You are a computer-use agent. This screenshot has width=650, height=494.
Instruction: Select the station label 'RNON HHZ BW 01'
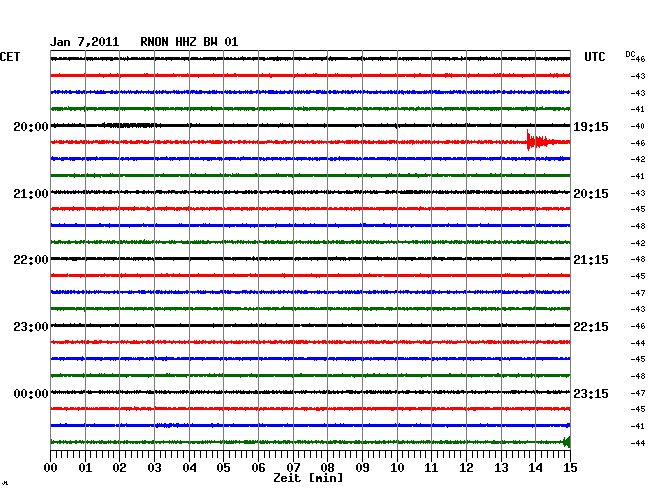pyautogui.click(x=189, y=42)
